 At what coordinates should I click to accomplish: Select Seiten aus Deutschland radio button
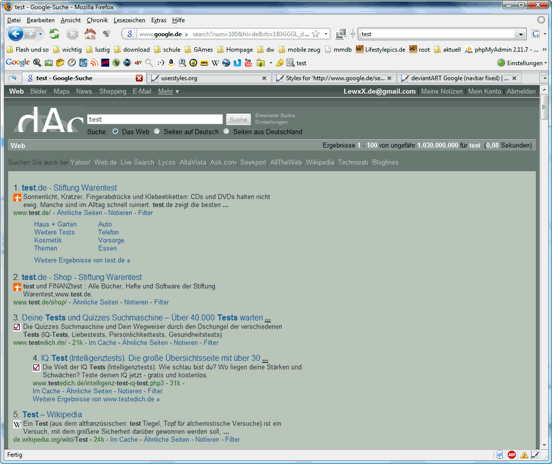(226, 131)
